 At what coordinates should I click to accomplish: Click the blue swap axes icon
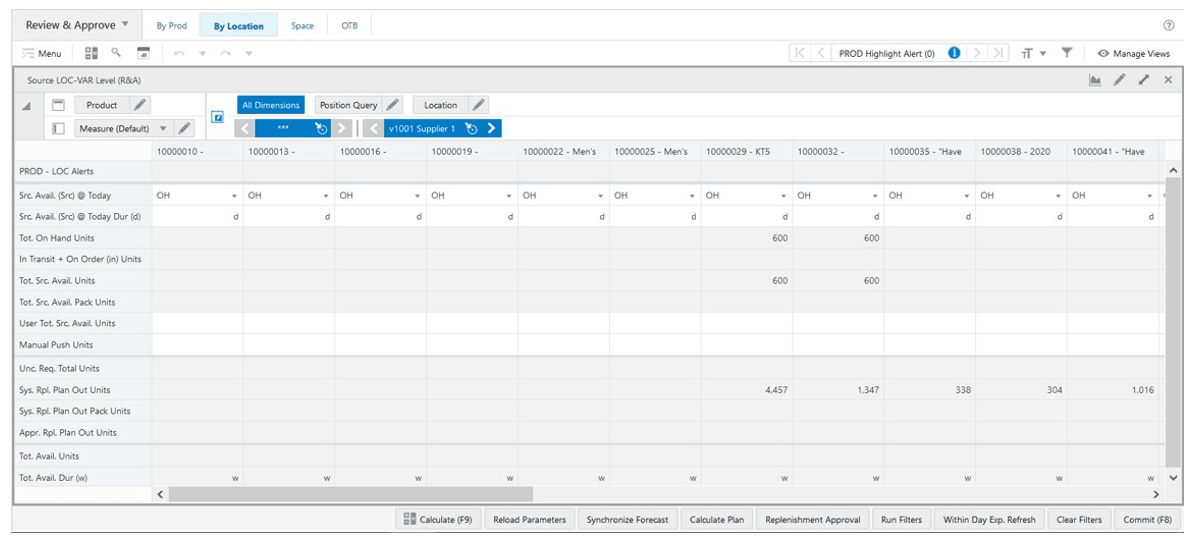pyautogui.click(x=219, y=117)
